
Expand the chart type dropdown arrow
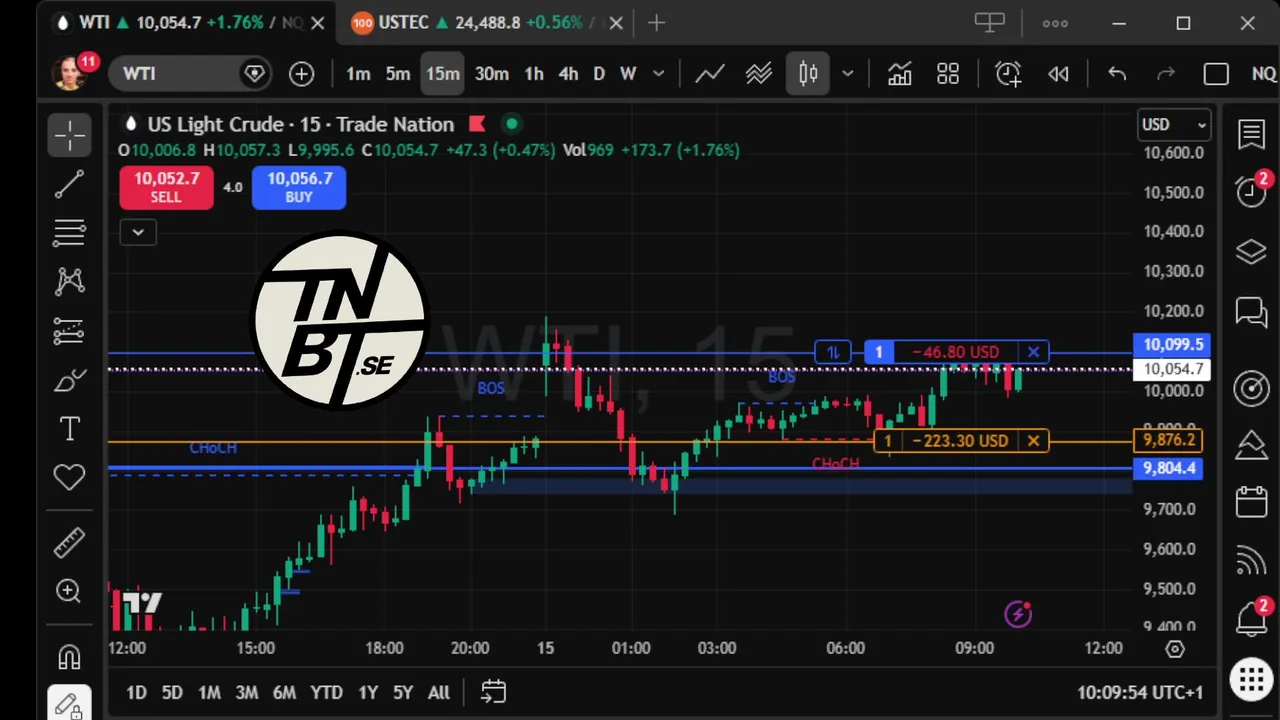[x=848, y=73]
